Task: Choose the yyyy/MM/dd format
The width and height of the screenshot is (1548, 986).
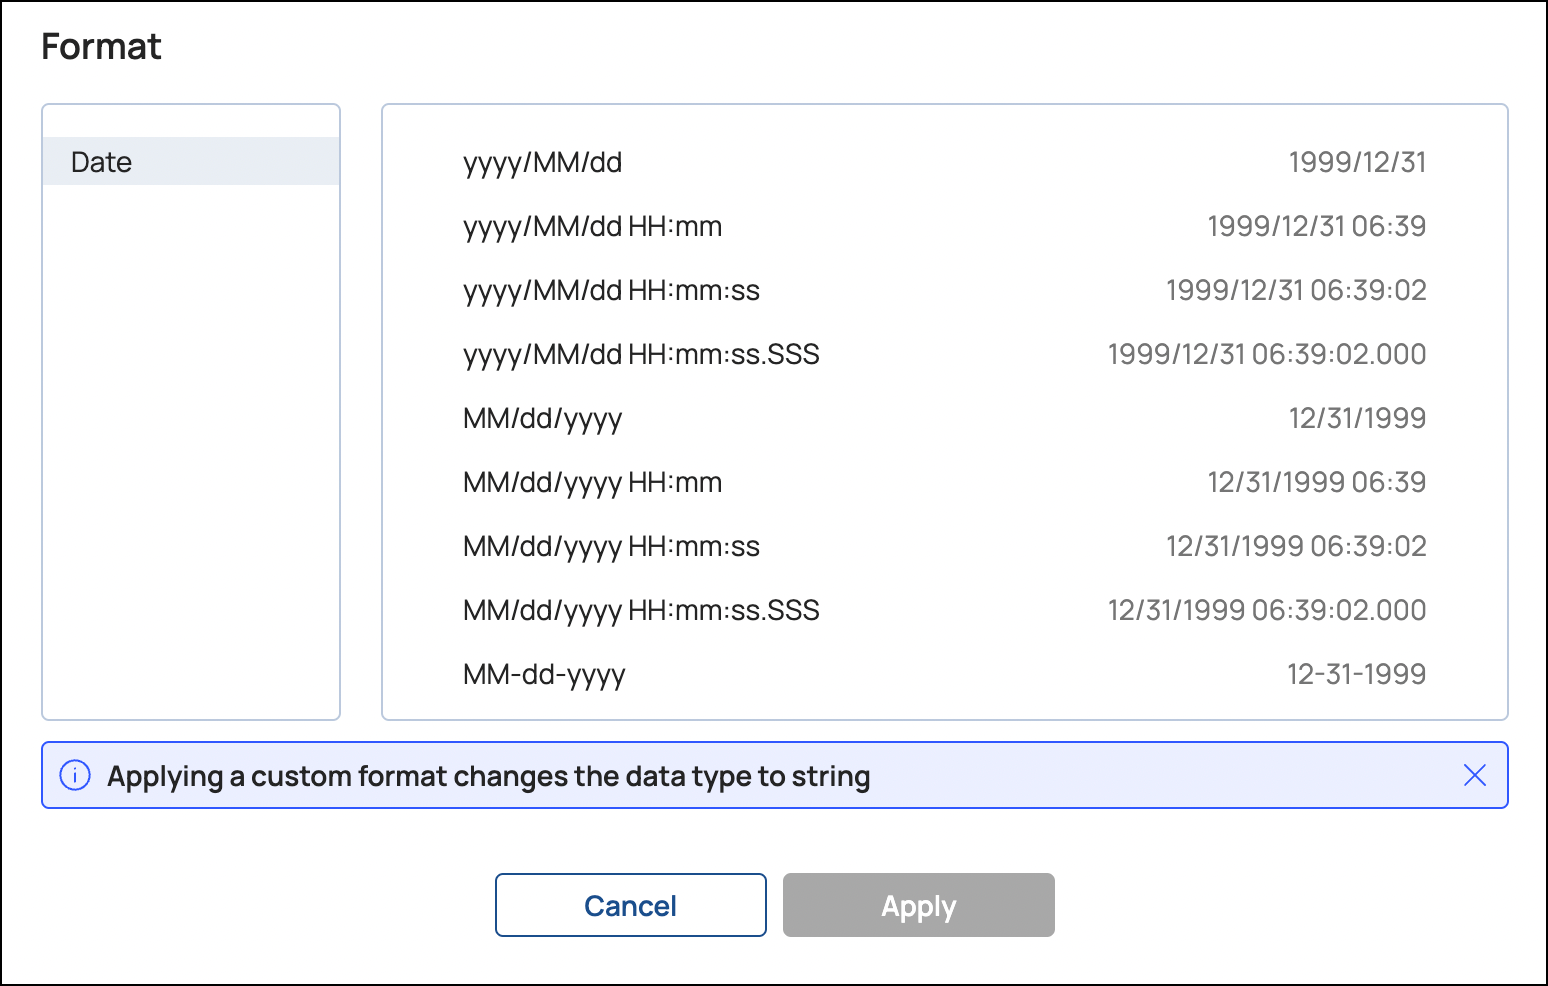Action: (x=541, y=162)
